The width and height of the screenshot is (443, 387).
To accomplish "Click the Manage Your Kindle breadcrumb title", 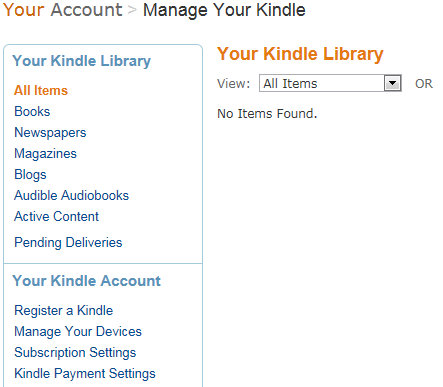I will coord(224,10).
